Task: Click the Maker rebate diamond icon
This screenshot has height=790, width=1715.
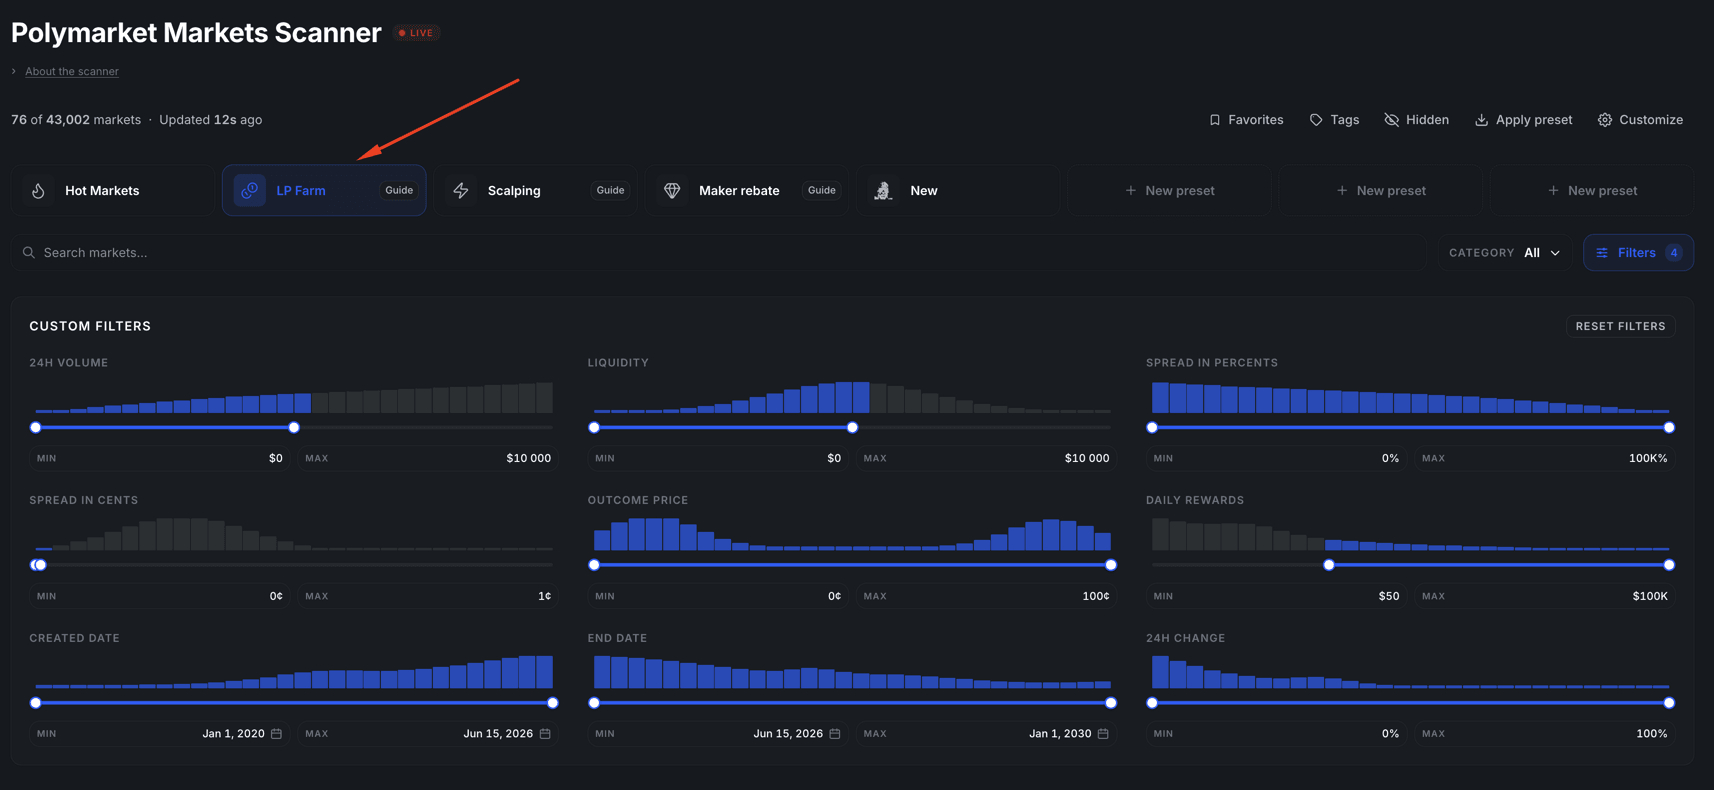Action: pyautogui.click(x=672, y=190)
